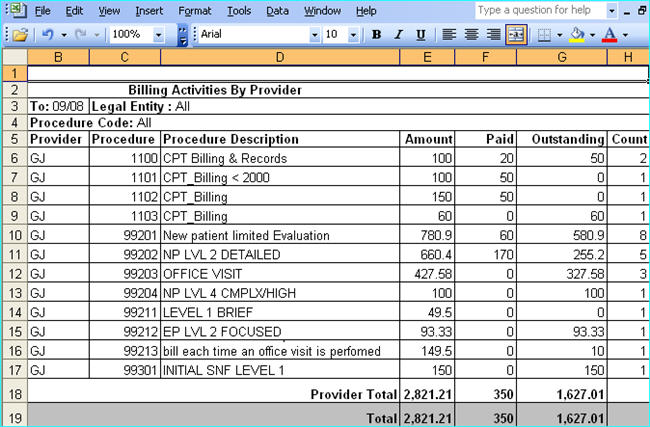Open the Data menu
Viewport: 650px width, 427px height.
[277, 10]
